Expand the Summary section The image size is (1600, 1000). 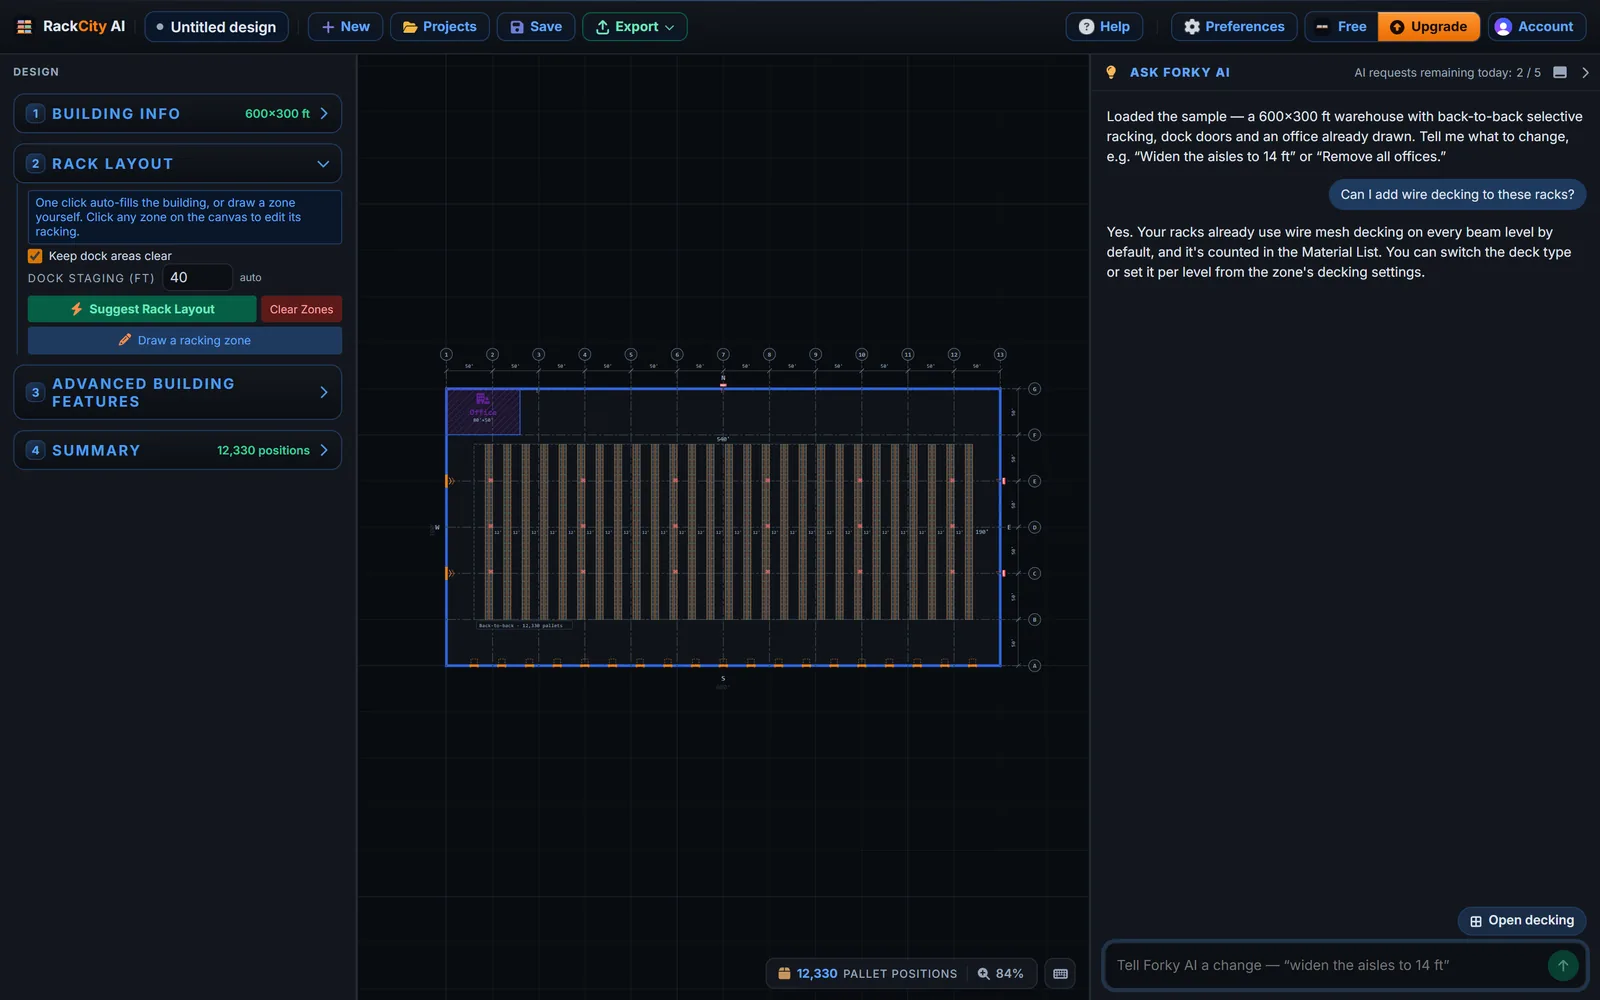point(178,450)
